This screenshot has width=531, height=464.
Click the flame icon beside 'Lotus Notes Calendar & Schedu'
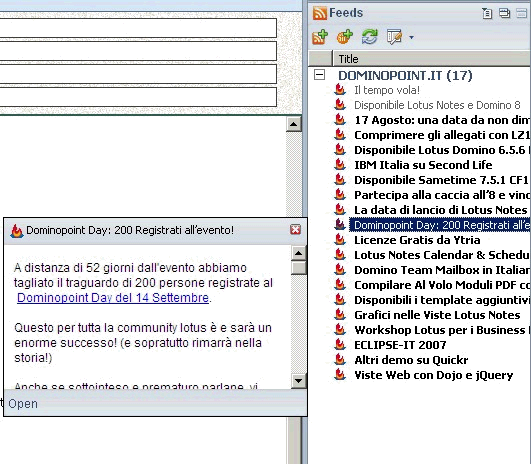[x=340, y=254]
